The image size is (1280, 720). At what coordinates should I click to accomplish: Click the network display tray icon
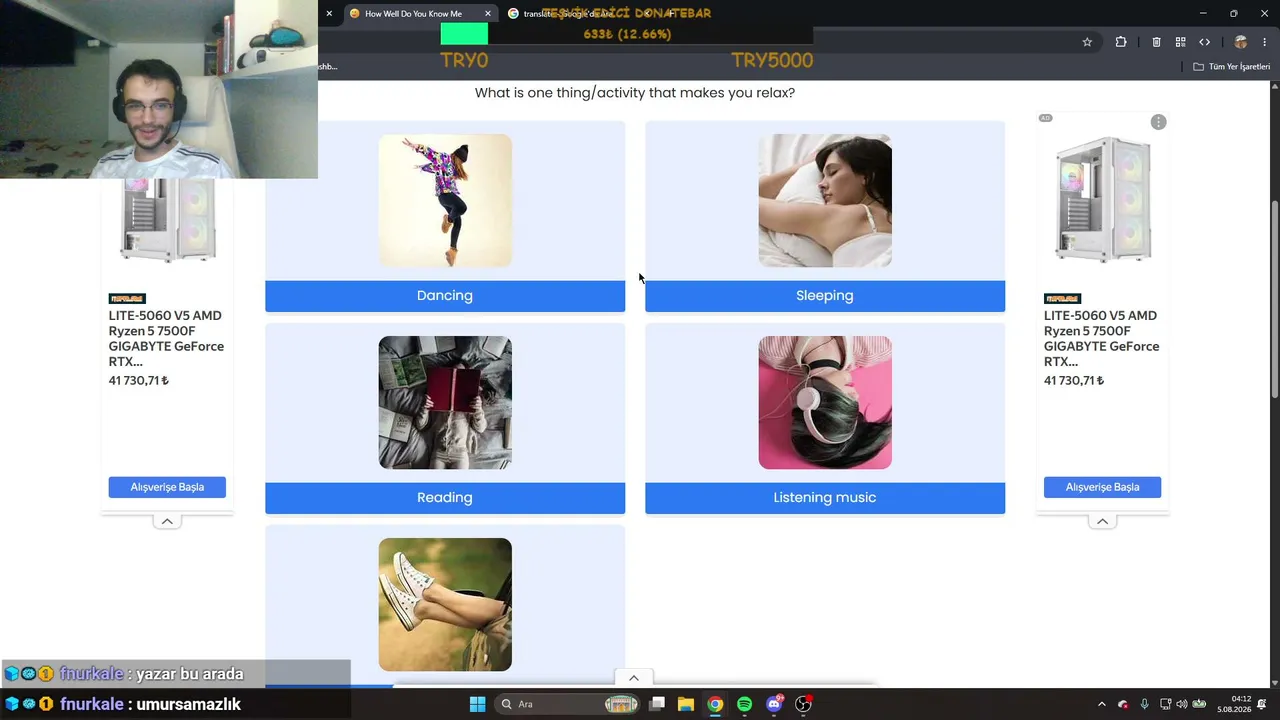1165,704
